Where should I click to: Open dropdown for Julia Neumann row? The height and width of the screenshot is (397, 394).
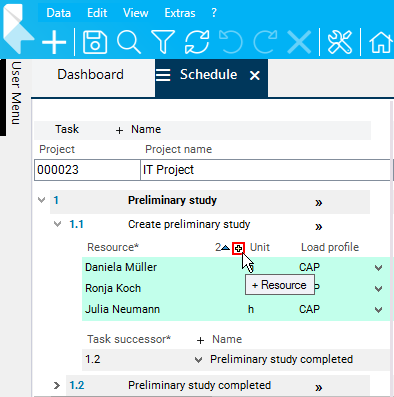[x=378, y=310]
